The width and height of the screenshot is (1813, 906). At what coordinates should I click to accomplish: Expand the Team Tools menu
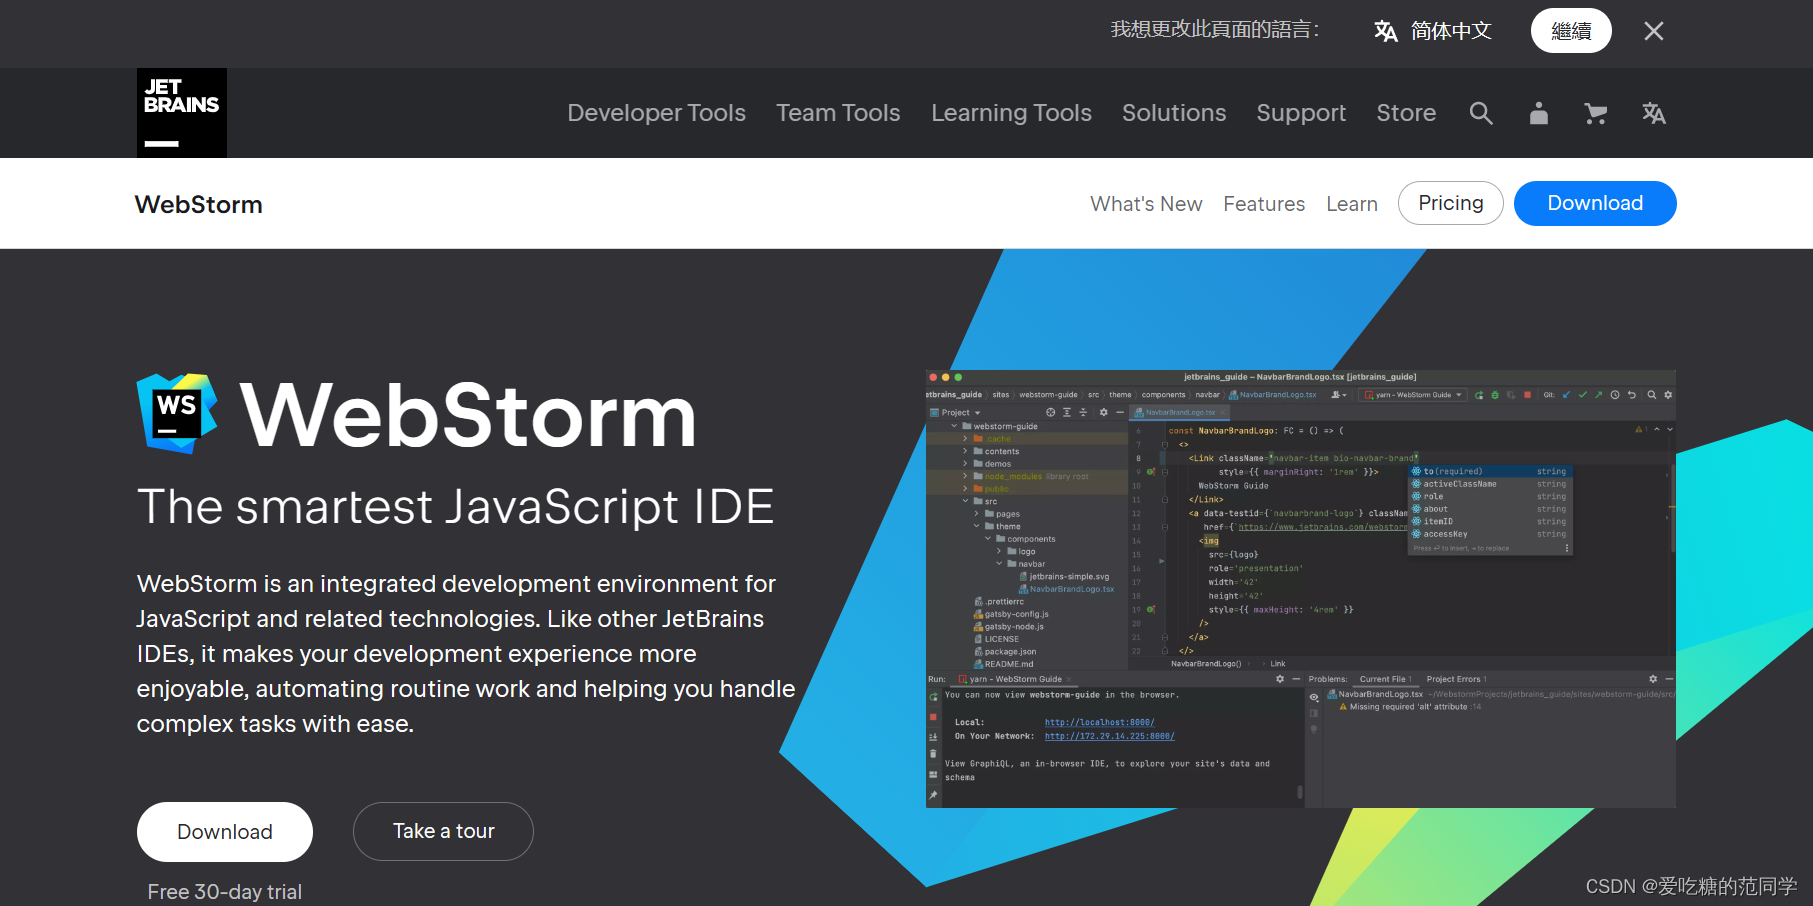(x=838, y=113)
